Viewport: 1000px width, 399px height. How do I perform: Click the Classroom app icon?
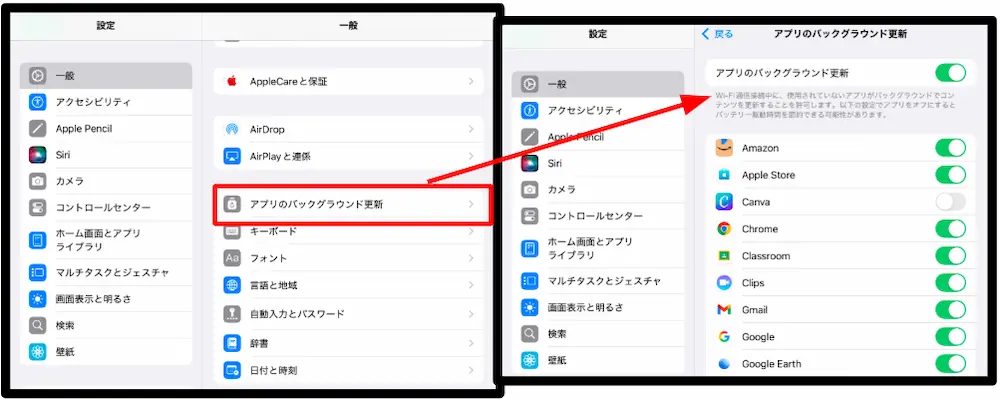[x=724, y=256]
